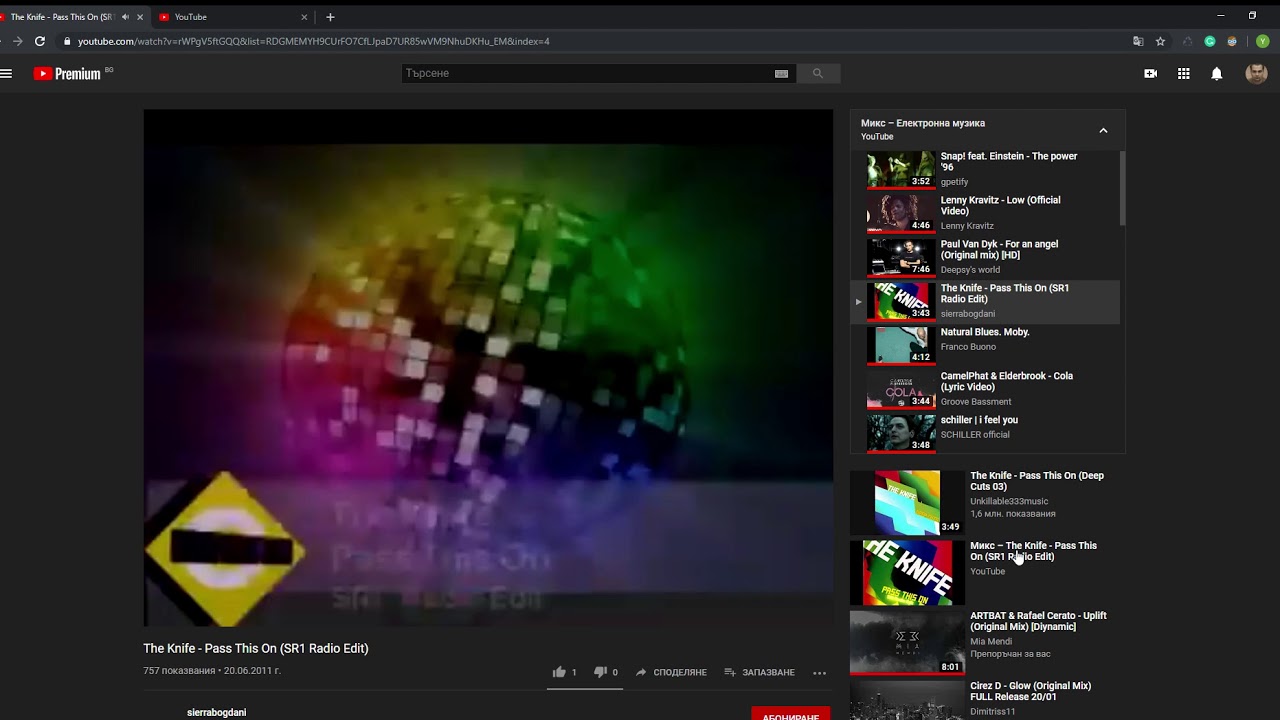
Task: Click the video player area
Action: point(488,368)
